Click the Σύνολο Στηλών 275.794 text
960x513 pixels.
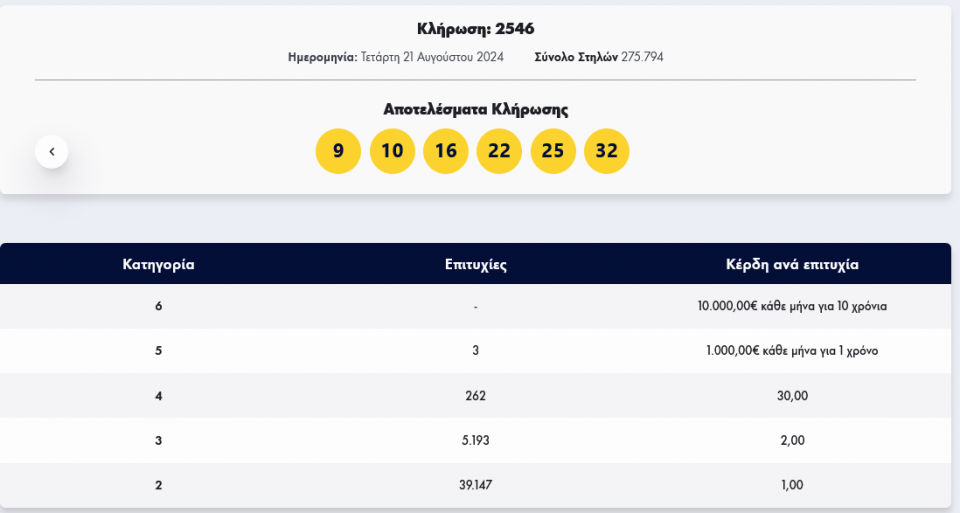click(x=599, y=57)
